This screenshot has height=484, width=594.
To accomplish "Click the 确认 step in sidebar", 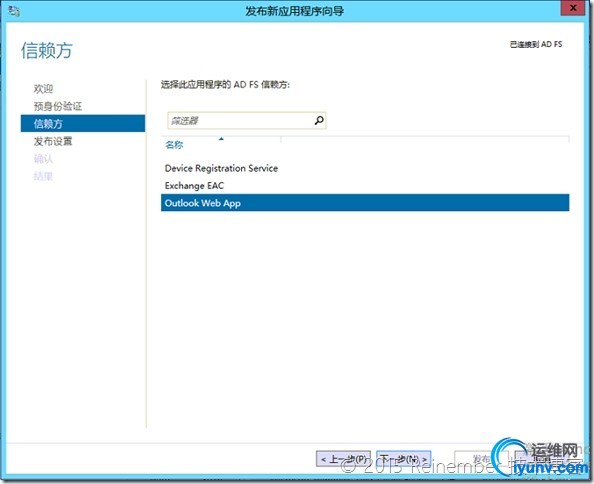I will (x=43, y=159).
